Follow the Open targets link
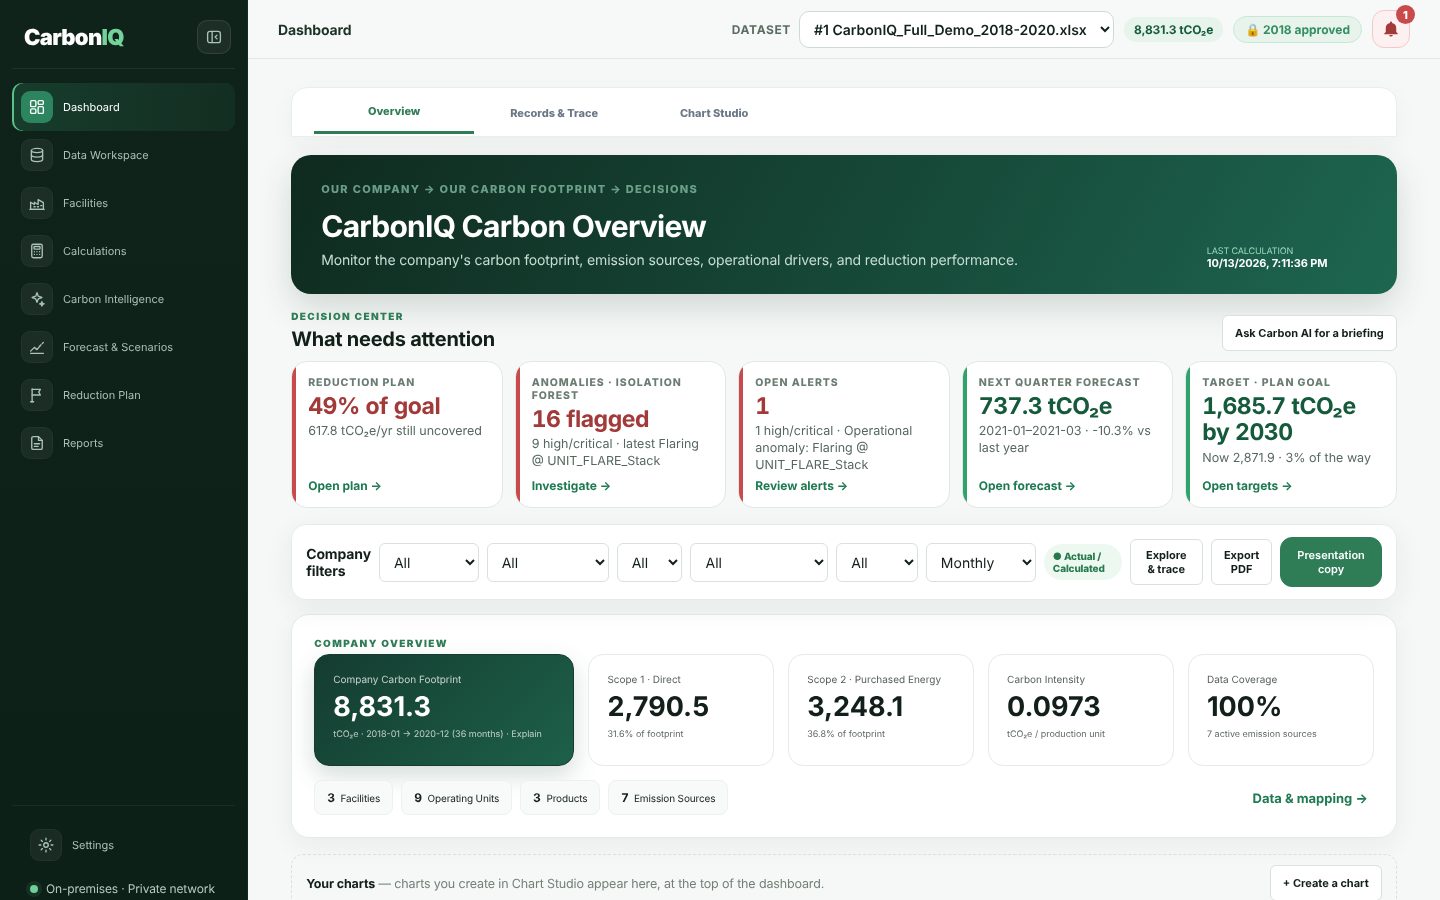Image resolution: width=1440 pixels, height=900 pixels. 1247,486
